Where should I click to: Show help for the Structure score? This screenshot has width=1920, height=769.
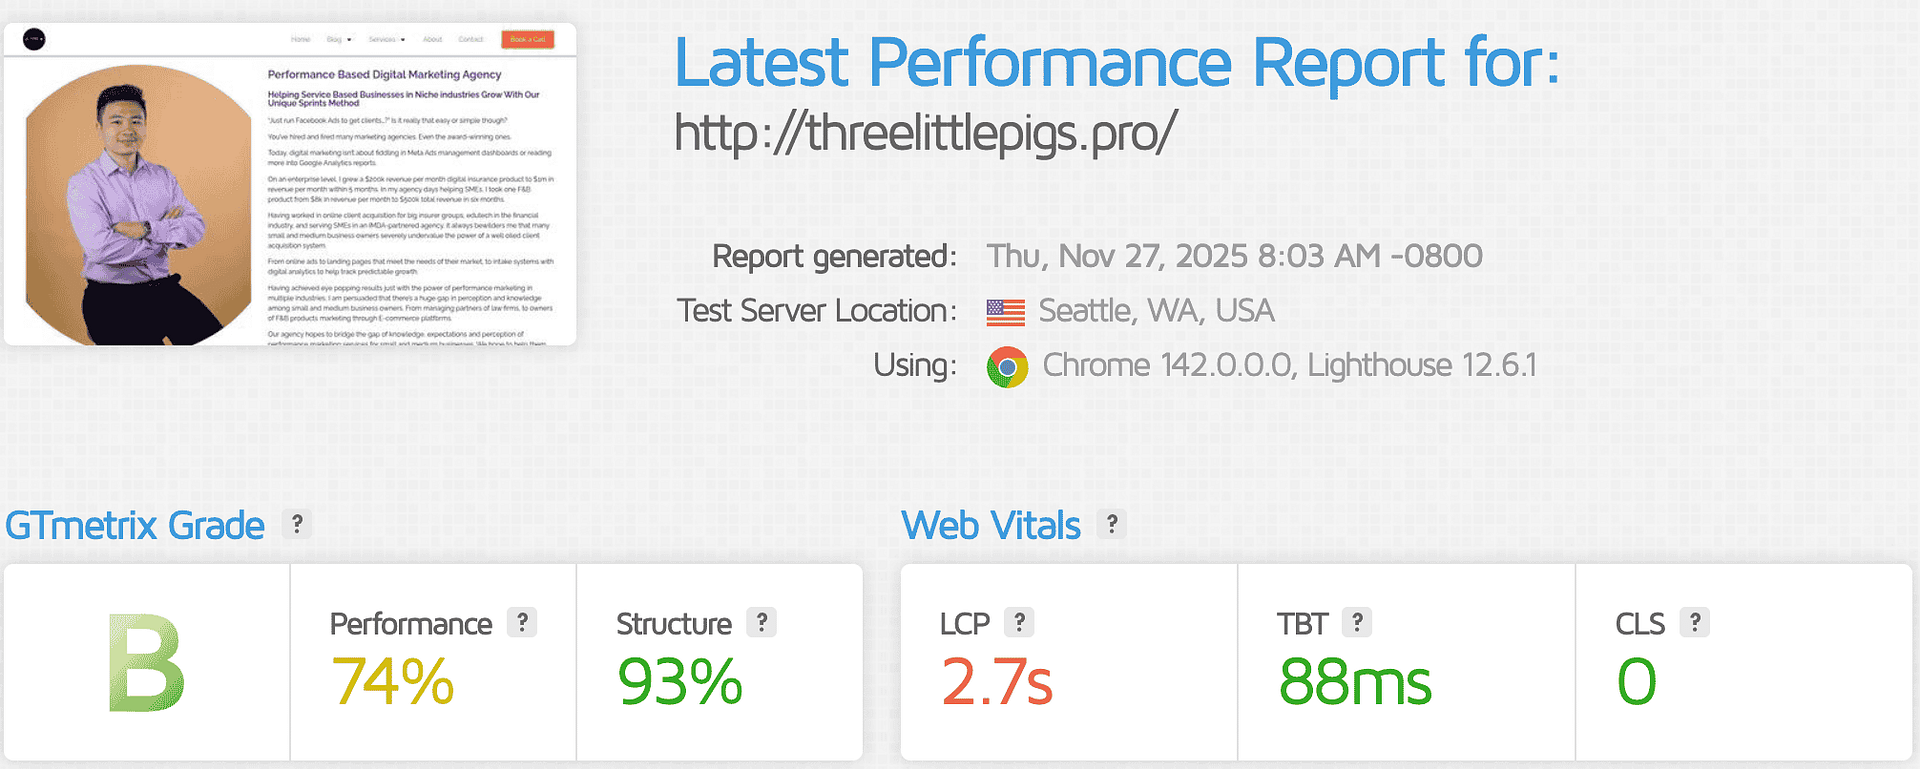pos(762,622)
